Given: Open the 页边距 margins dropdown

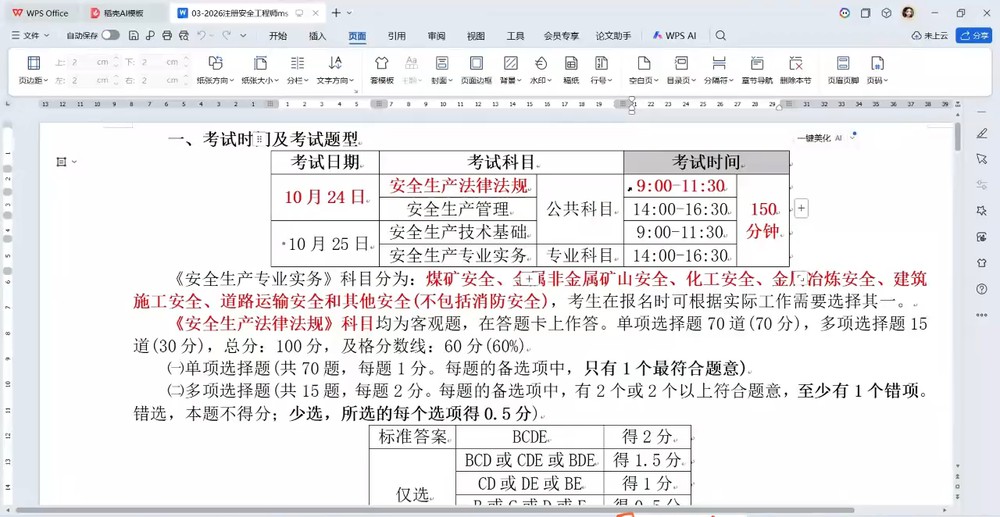Looking at the screenshot, I should coord(33,80).
